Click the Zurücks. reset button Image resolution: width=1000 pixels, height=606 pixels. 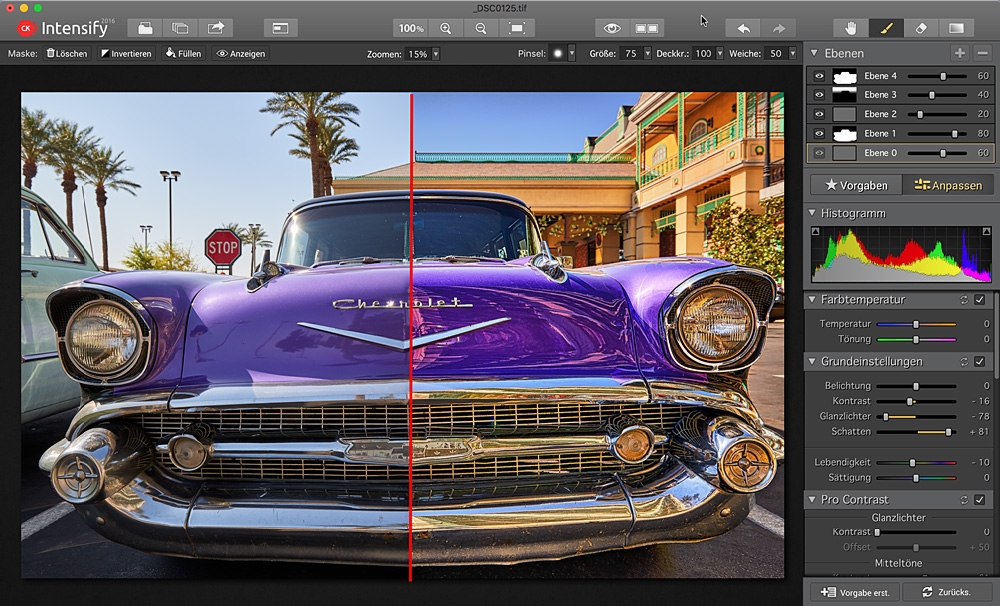[x=947, y=592]
